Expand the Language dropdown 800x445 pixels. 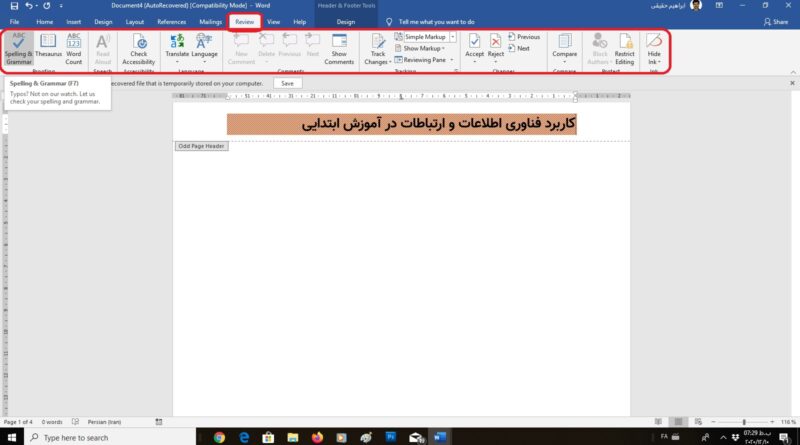(204, 49)
